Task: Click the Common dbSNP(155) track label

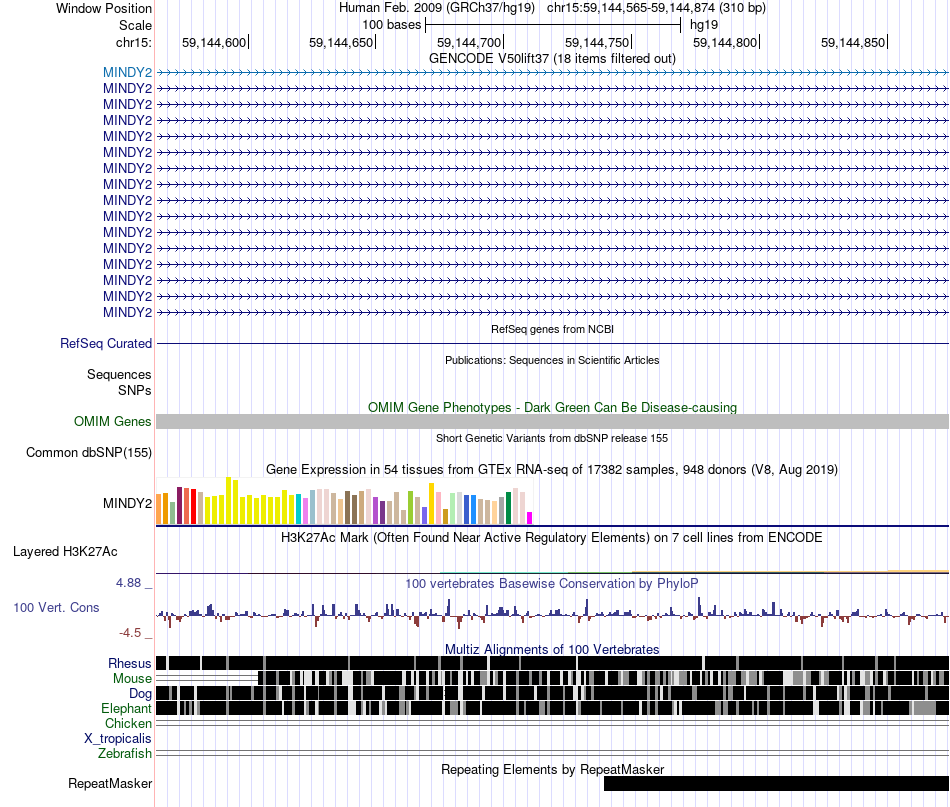Action: pos(89,453)
